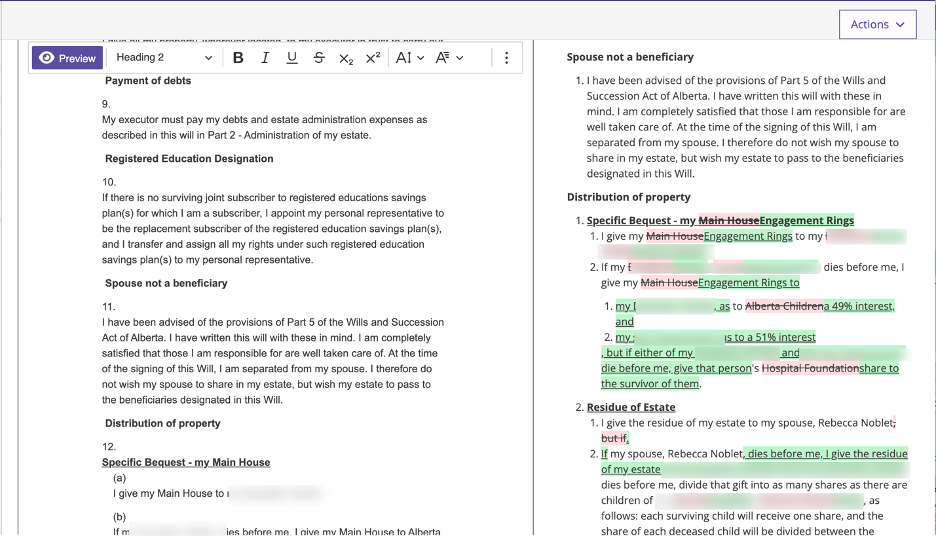Image resolution: width=936 pixels, height=536 pixels.
Task: Toggle underline formatting
Action: [x=292, y=58]
